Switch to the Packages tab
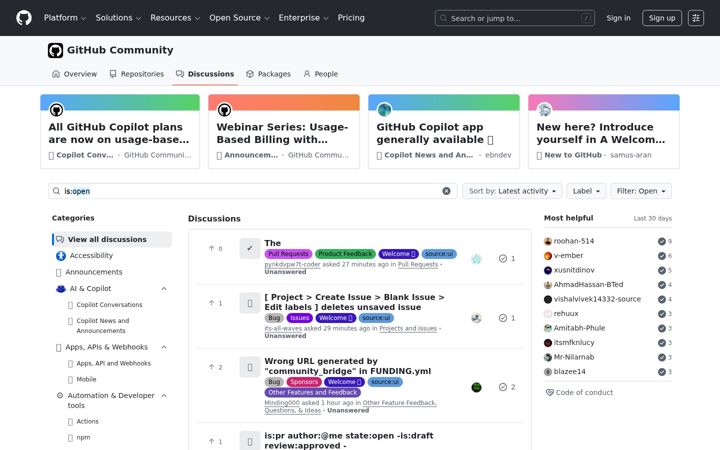The height and width of the screenshot is (450, 720). point(268,74)
